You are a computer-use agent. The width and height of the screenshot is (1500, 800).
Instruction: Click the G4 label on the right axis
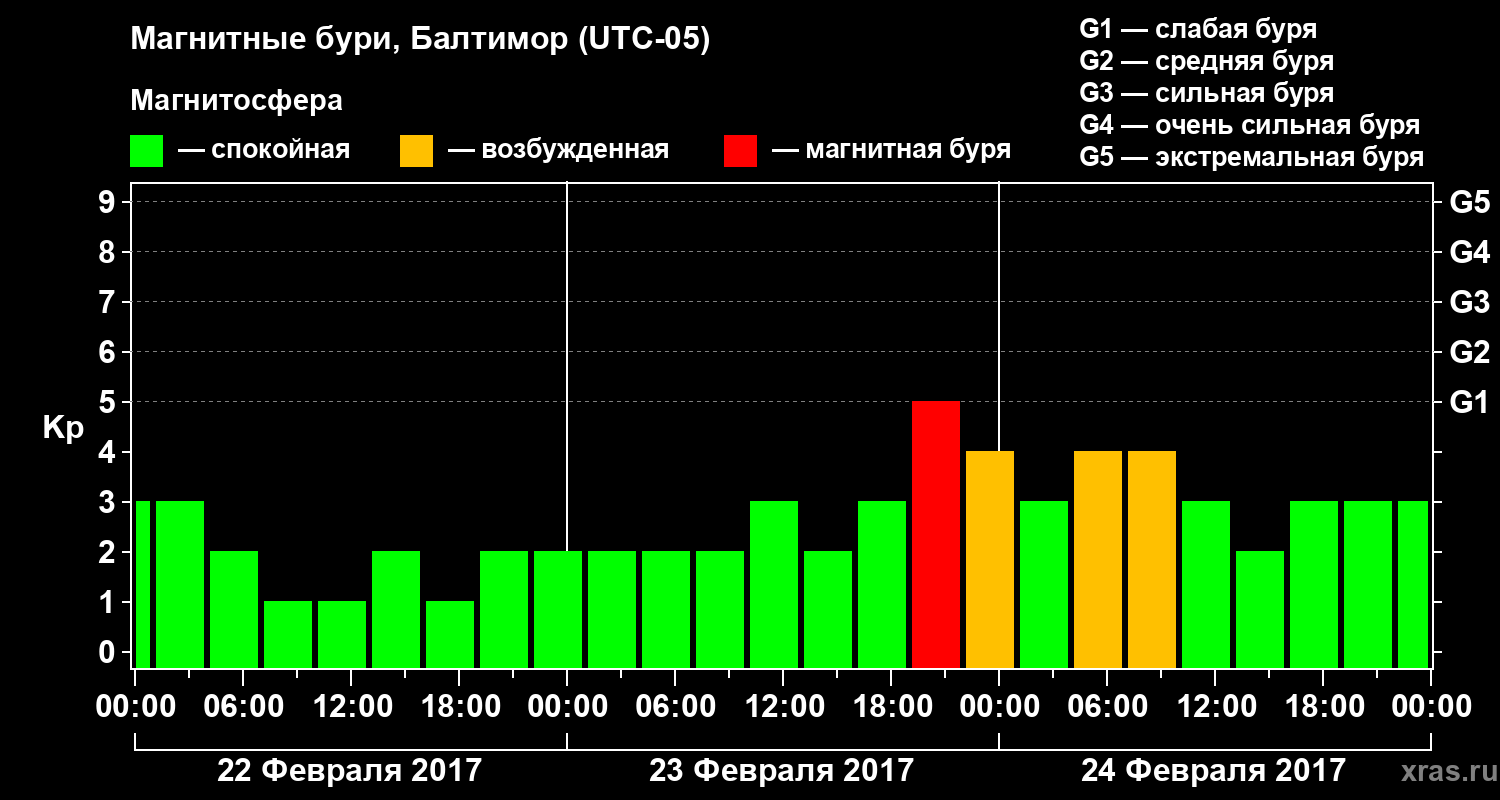(1469, 252)
